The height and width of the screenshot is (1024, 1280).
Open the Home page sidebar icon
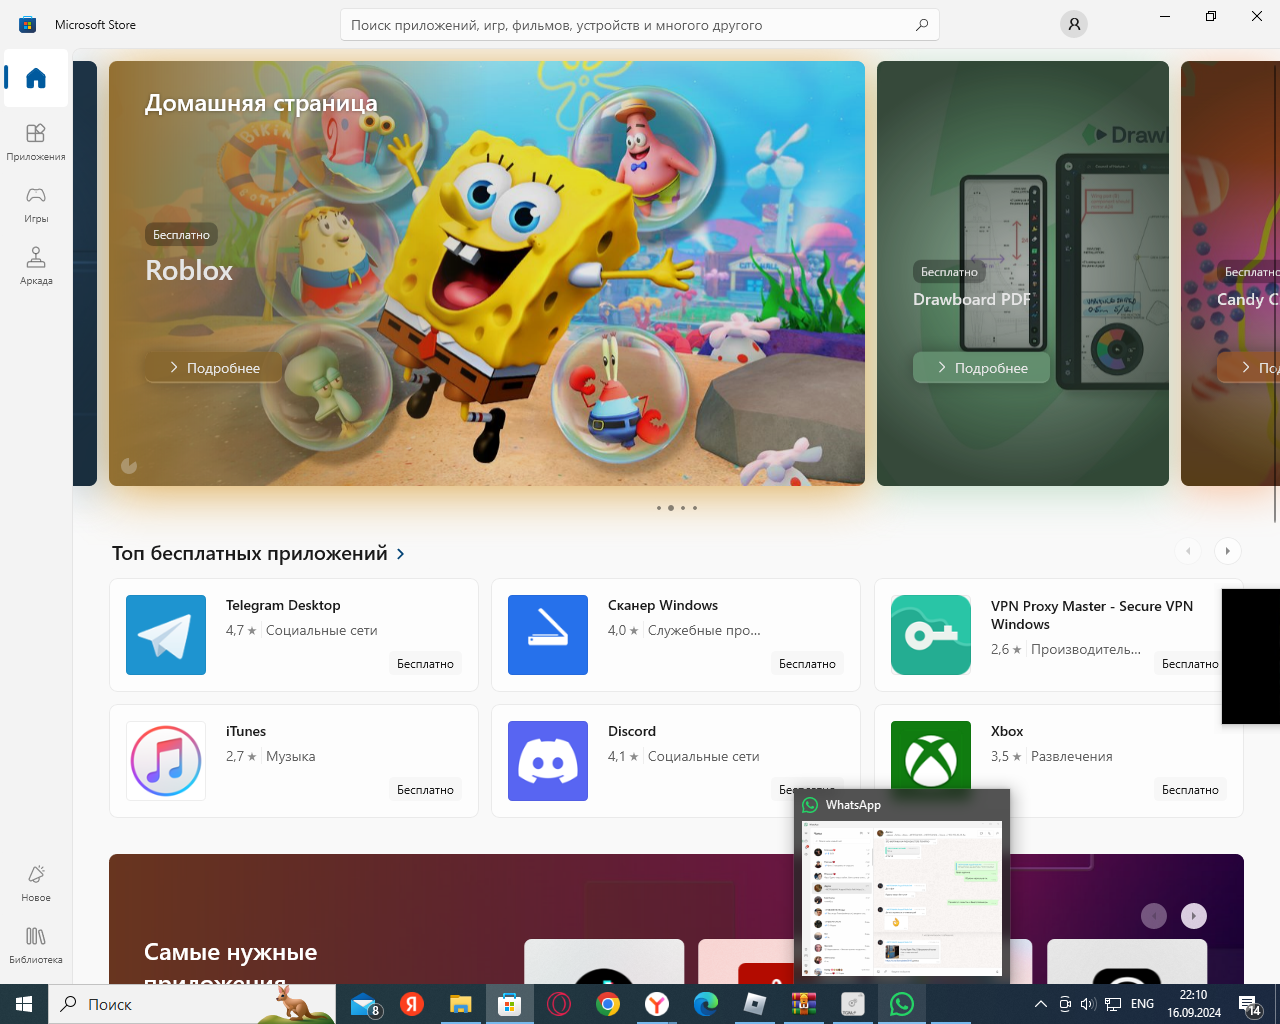(x=36, y=78)
